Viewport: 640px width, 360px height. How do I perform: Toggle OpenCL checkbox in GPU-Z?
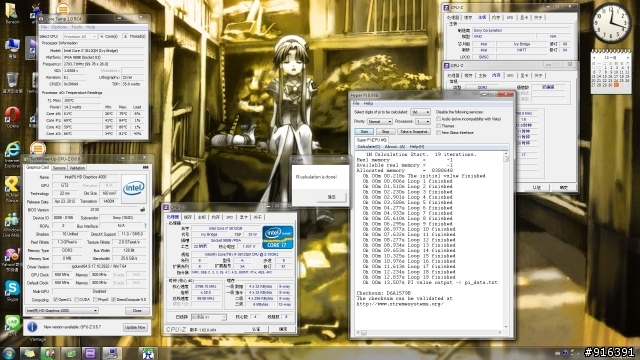coord(56,300)
